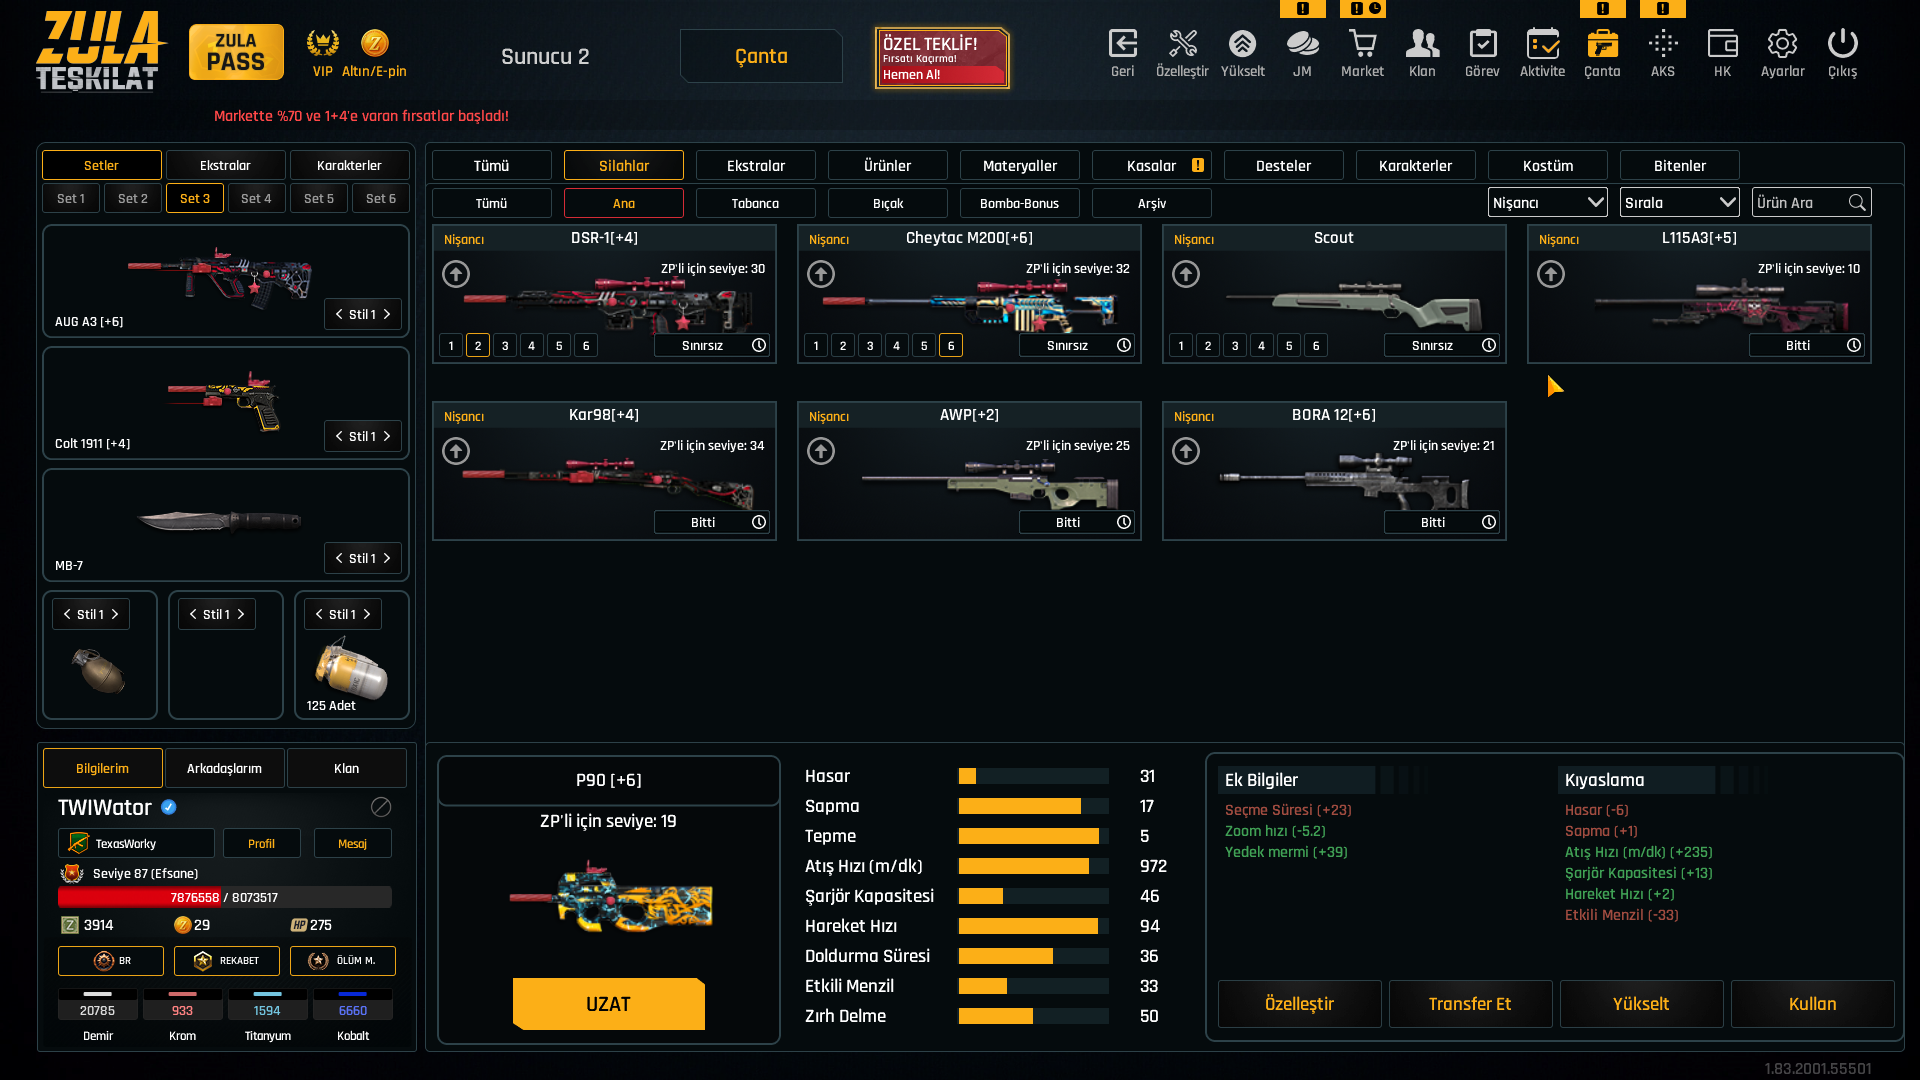Go back using the Geri icon
The image size is (1920, 1080).
pos(1123,53)
